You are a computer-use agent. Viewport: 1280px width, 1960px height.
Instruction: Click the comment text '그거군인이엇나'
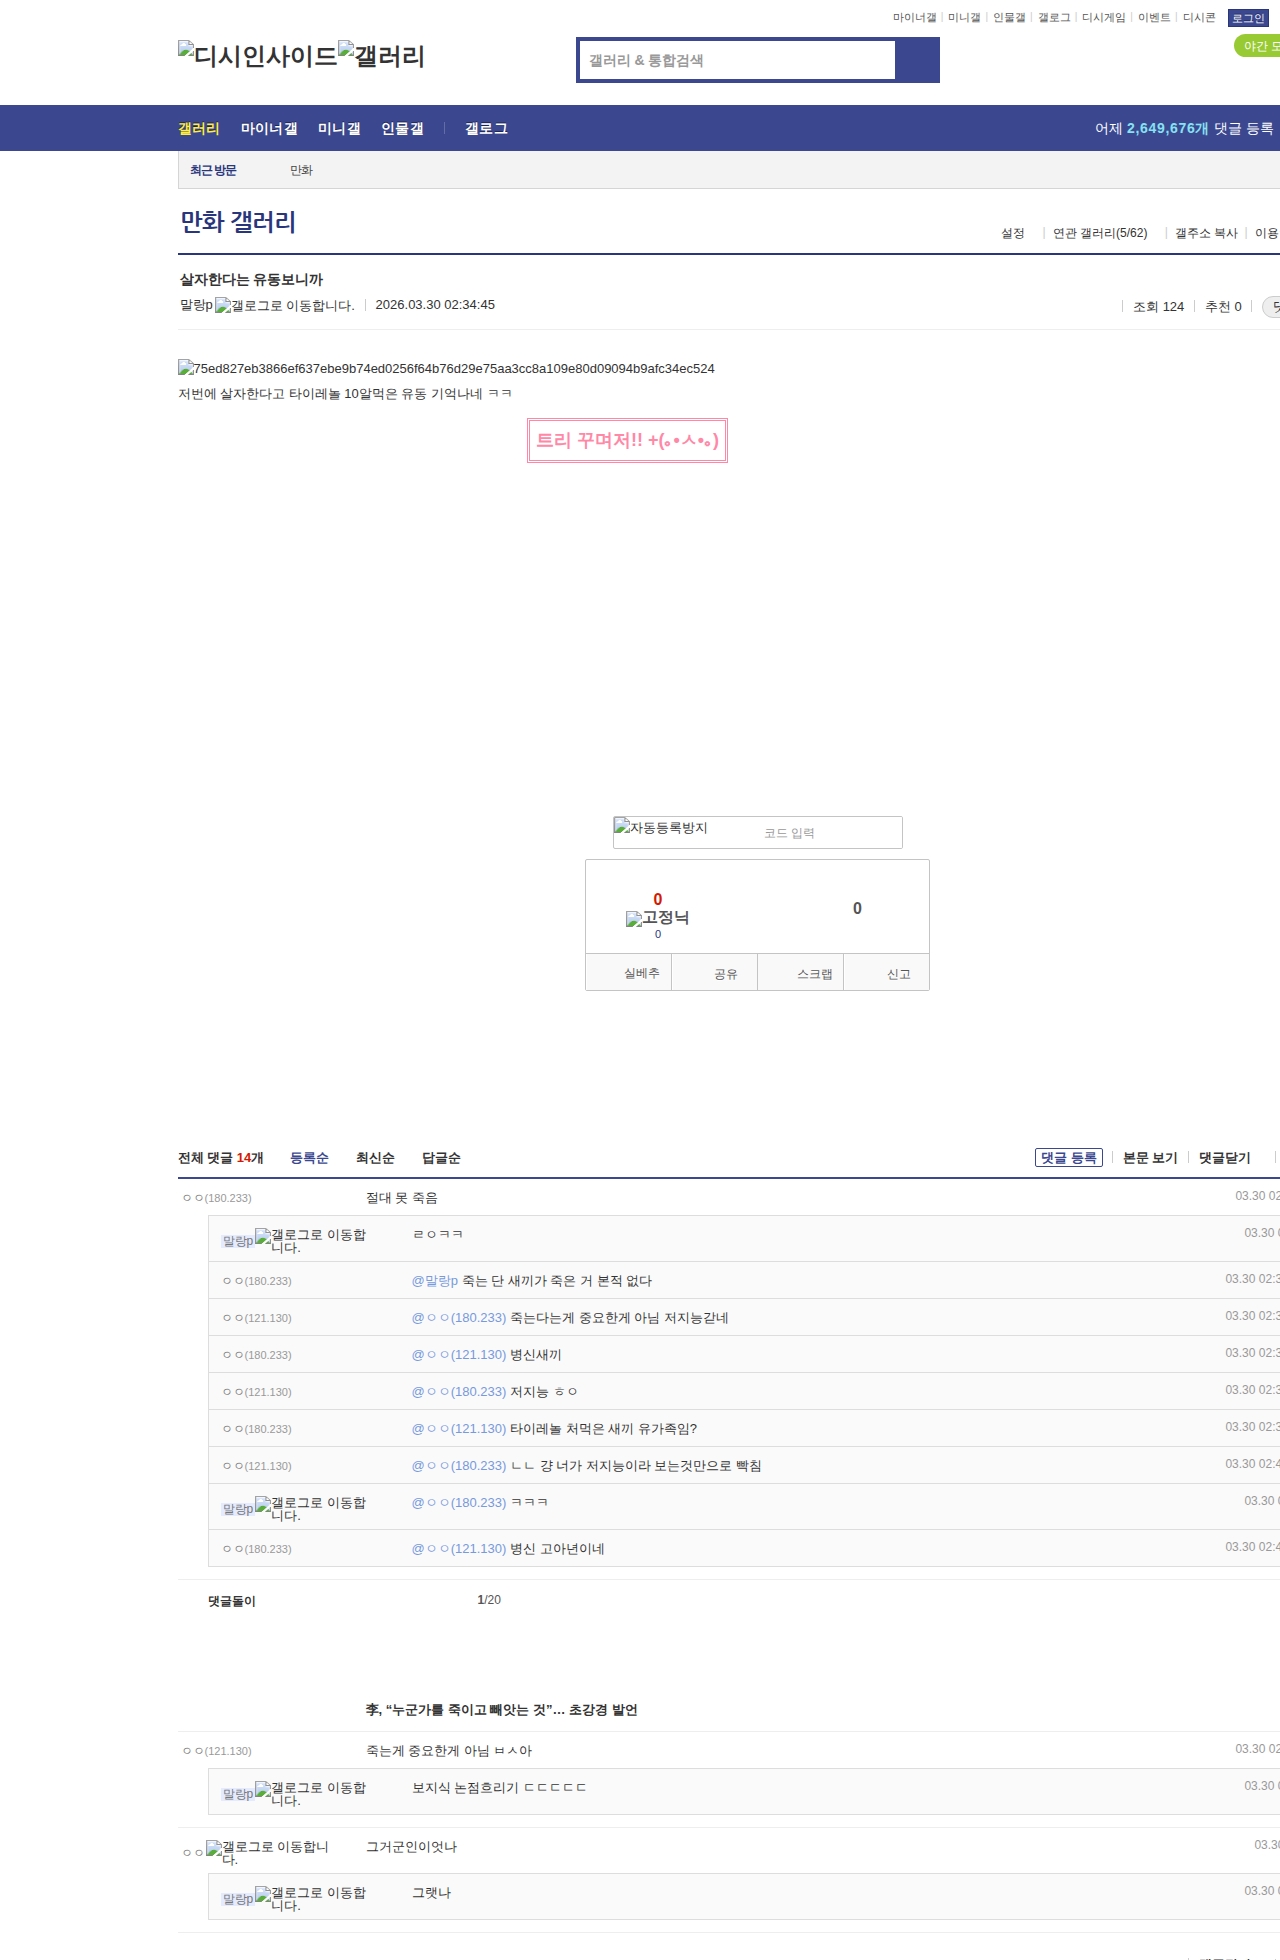point(411,1847)
